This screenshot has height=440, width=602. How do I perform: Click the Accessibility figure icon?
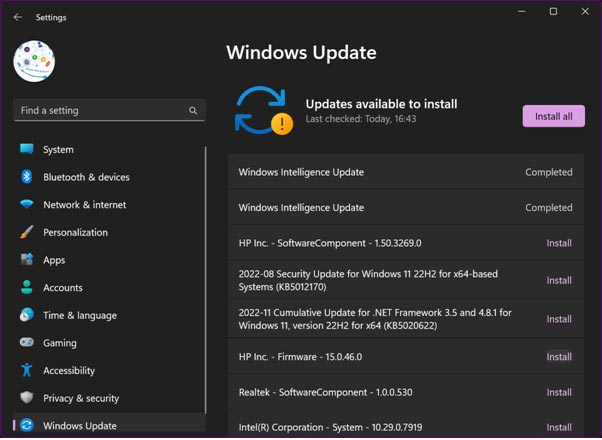[26, 370]
